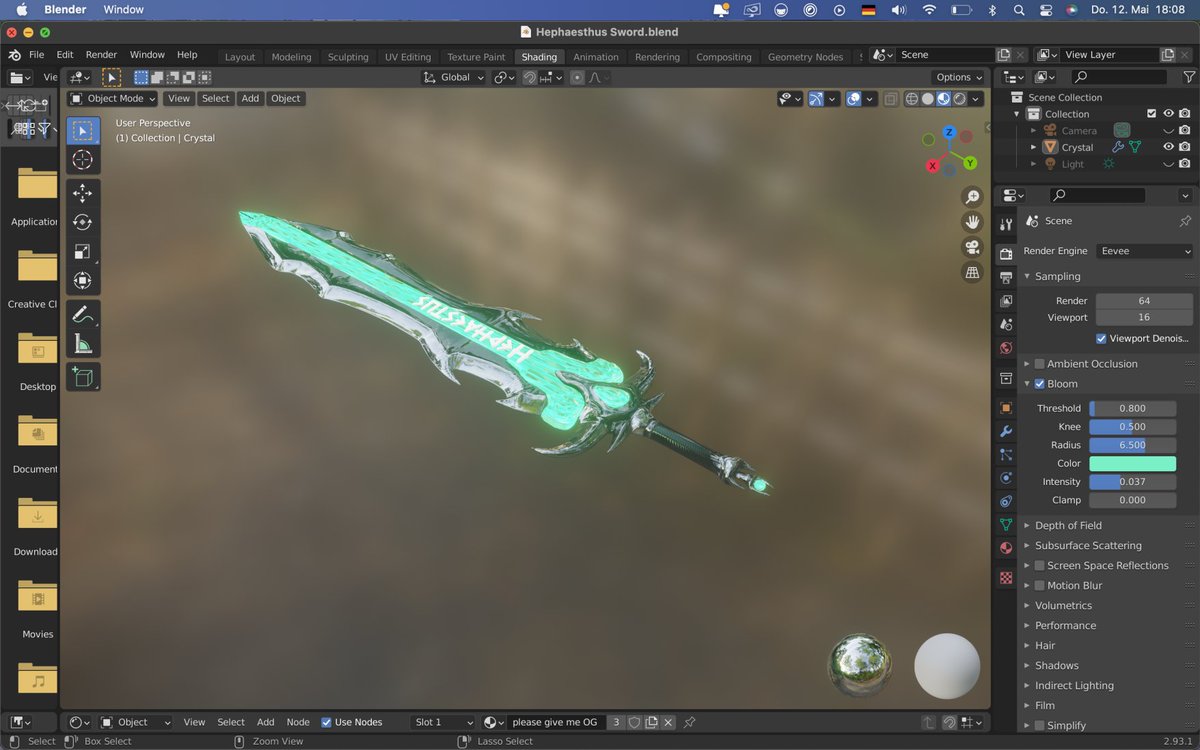The width and height of the screenshot is (1200, 750).
Task: Open the Texture properties checker tab
Action: [x=1006, y=578]
